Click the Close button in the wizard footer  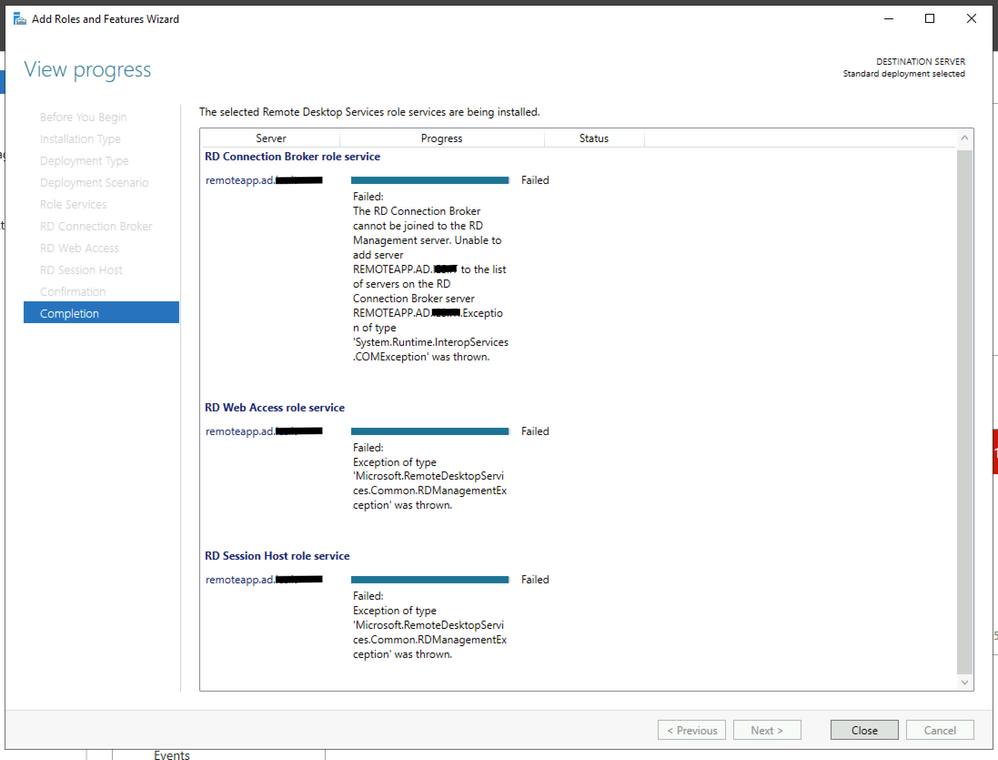point(864,730)
